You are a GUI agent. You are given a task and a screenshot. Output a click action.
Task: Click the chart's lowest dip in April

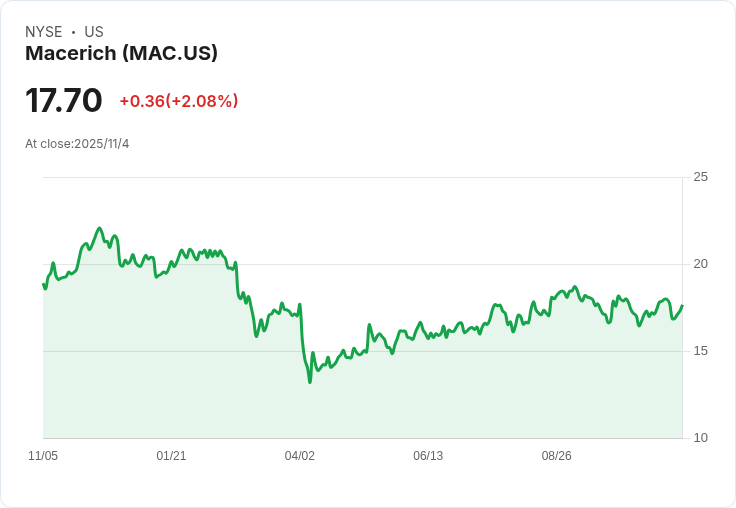coord(310,381)
